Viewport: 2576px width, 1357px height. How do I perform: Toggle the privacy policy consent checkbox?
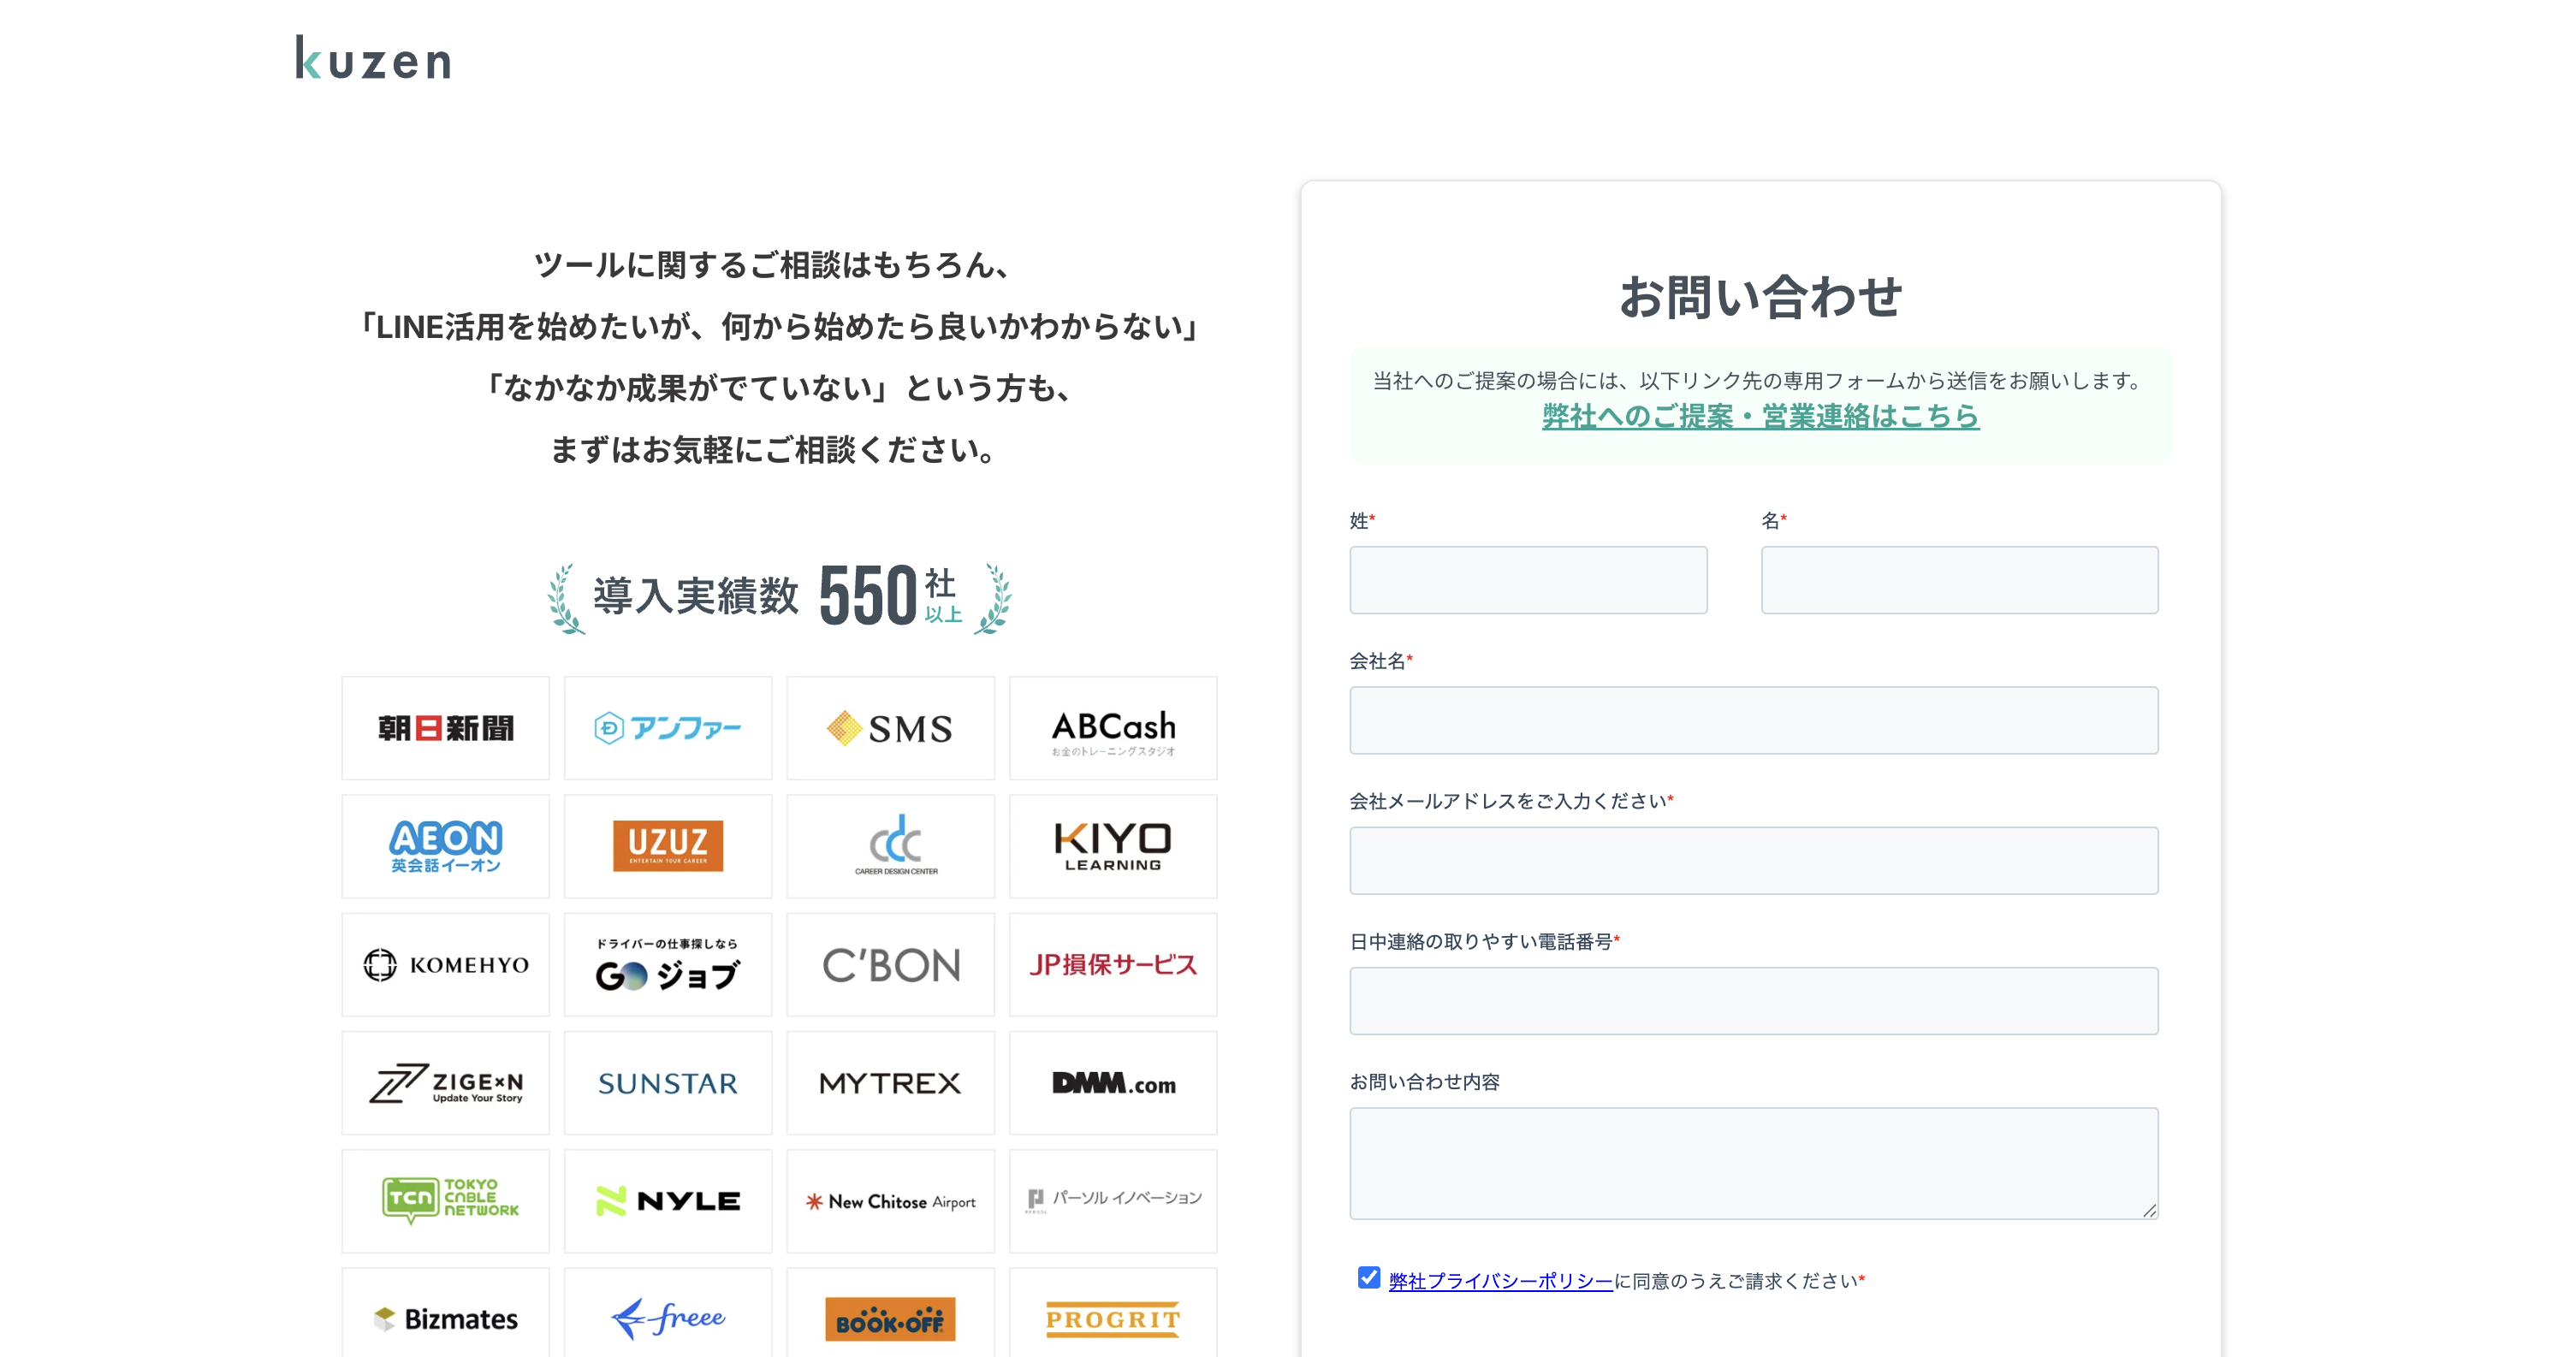click(x=1368, y=1278)
